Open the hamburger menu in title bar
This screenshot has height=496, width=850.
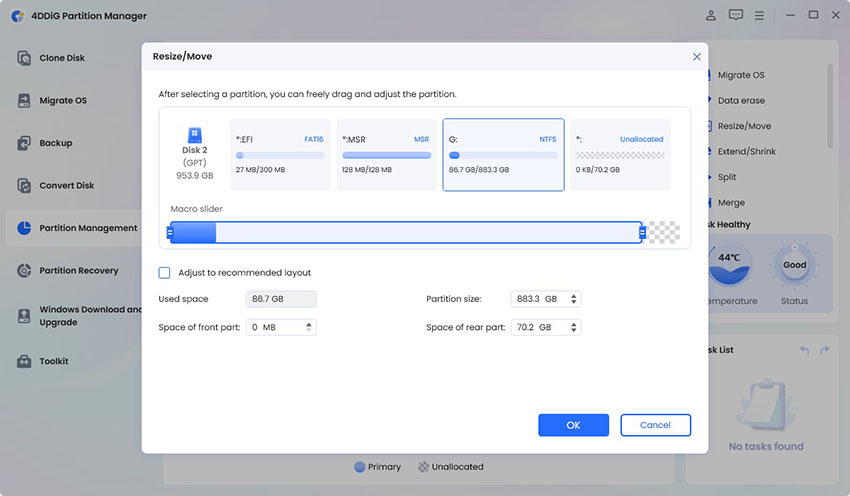click(x=761, y=15)
